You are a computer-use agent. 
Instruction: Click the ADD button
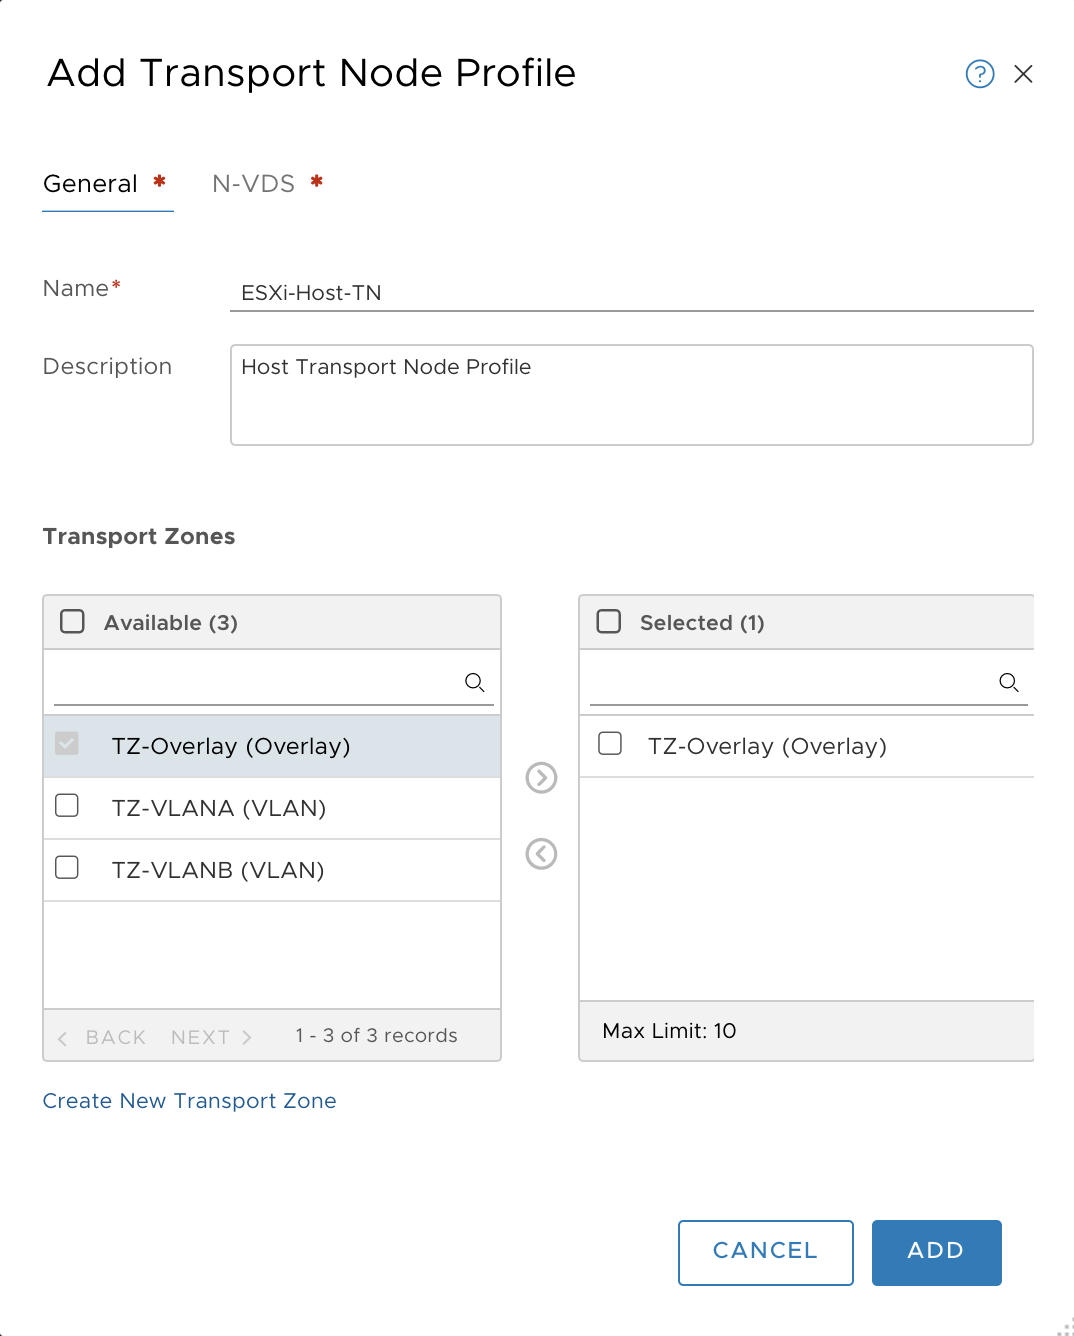[937, 1252]
